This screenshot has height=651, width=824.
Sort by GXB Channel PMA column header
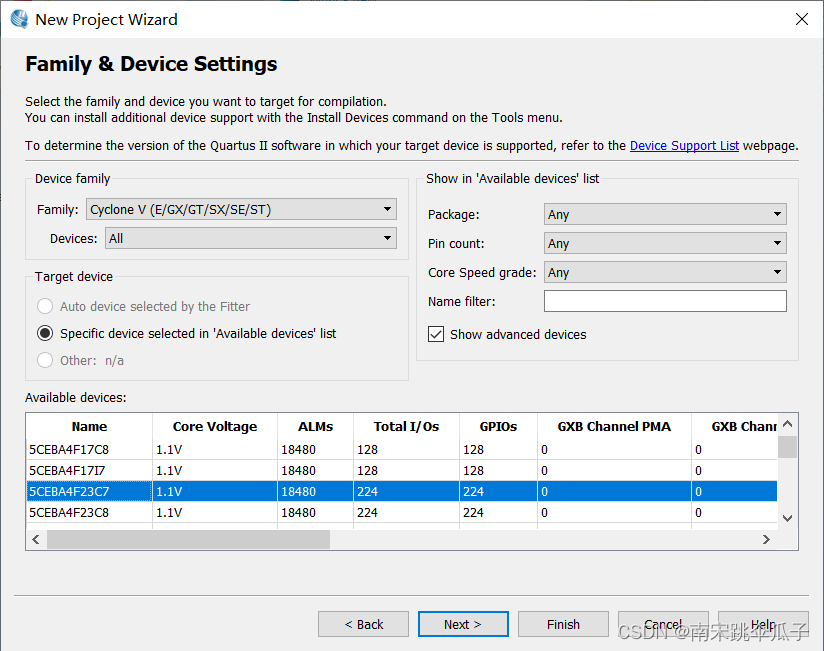pos(614,426)
